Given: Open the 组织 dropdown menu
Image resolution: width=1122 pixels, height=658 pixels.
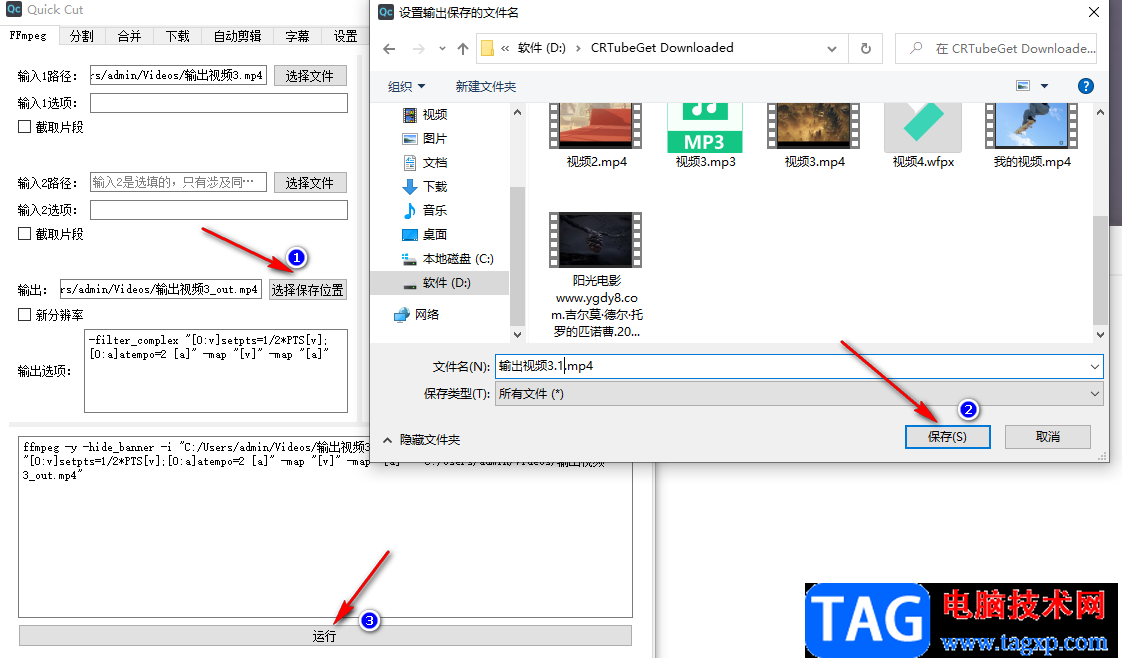Looking at the screenshot, I should [x=406, y=86].
